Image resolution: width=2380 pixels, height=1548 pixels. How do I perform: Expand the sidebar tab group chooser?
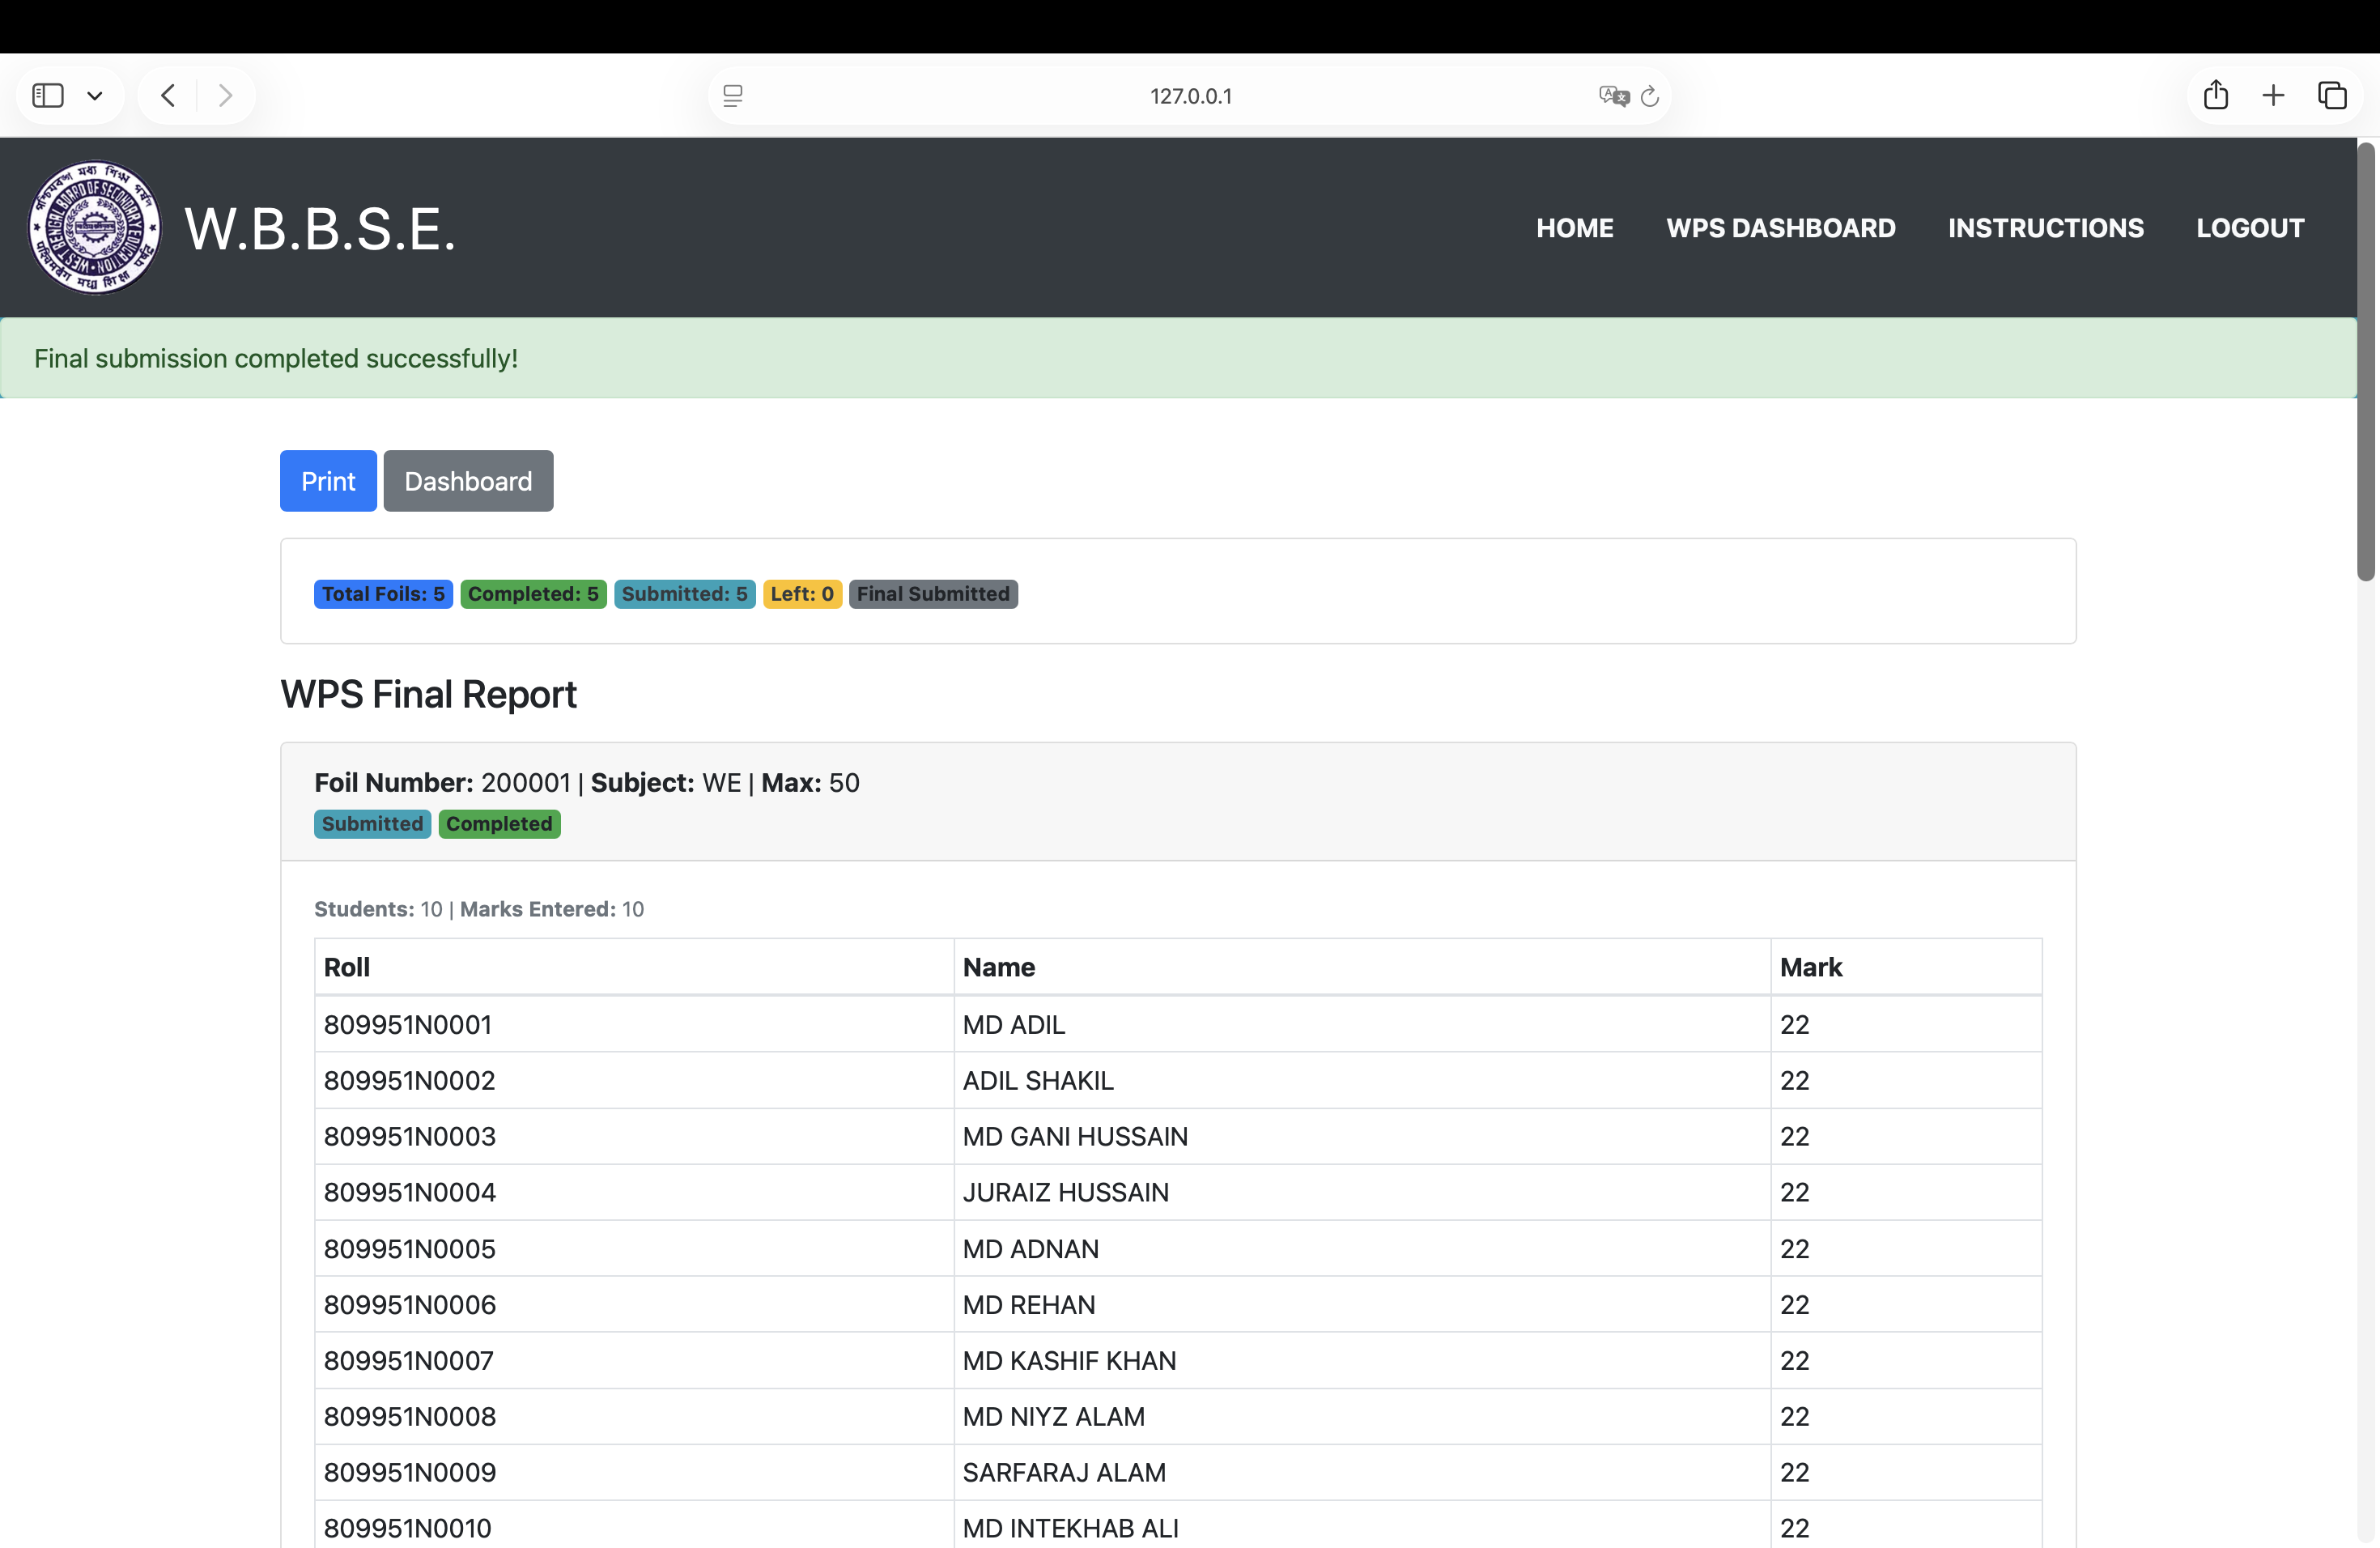click(x=95, y=95)
